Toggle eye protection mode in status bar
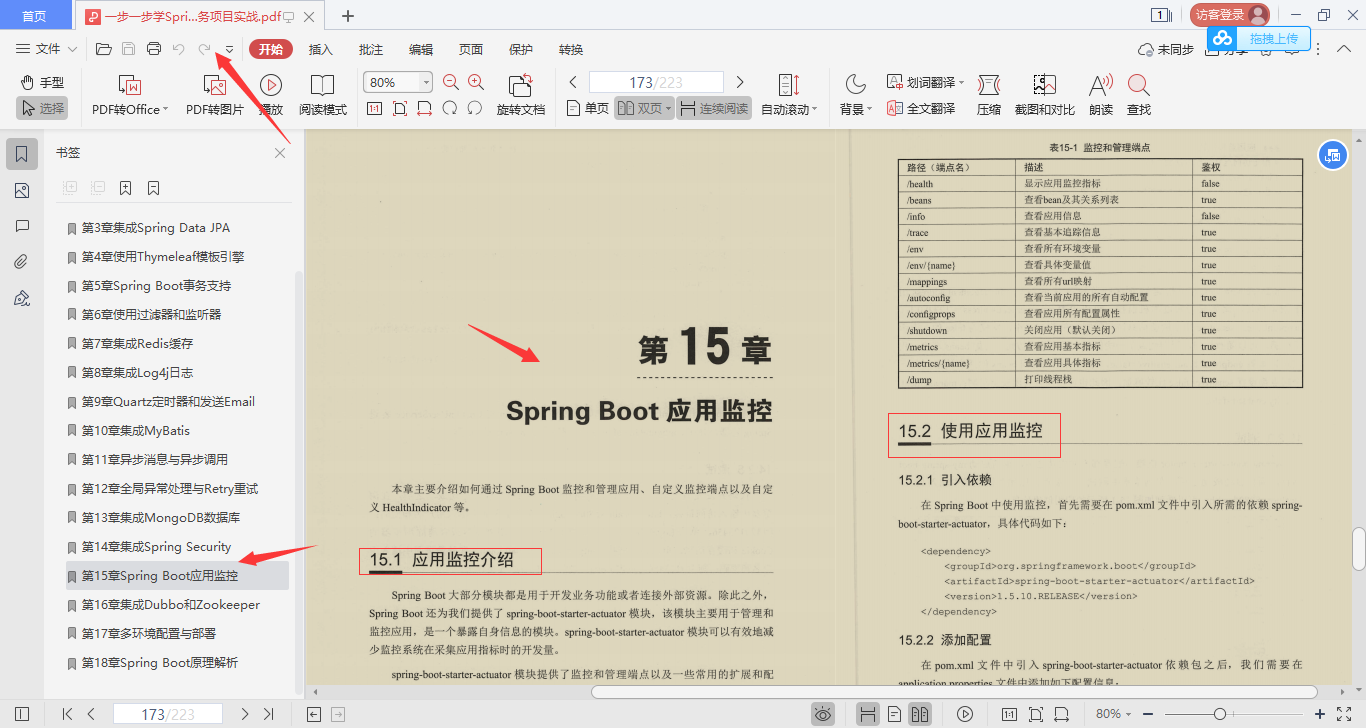 823,714
